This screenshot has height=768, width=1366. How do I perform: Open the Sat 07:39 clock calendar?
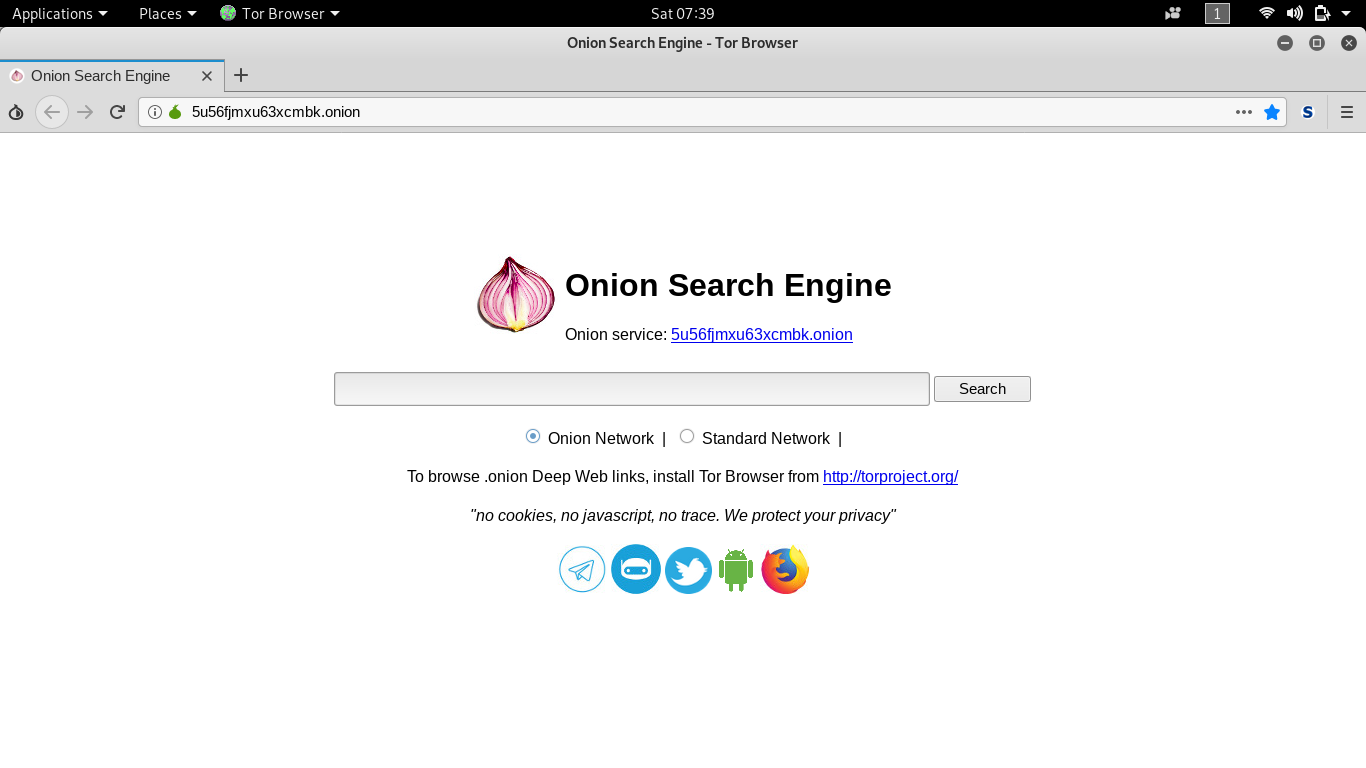(x=683, y=13)
